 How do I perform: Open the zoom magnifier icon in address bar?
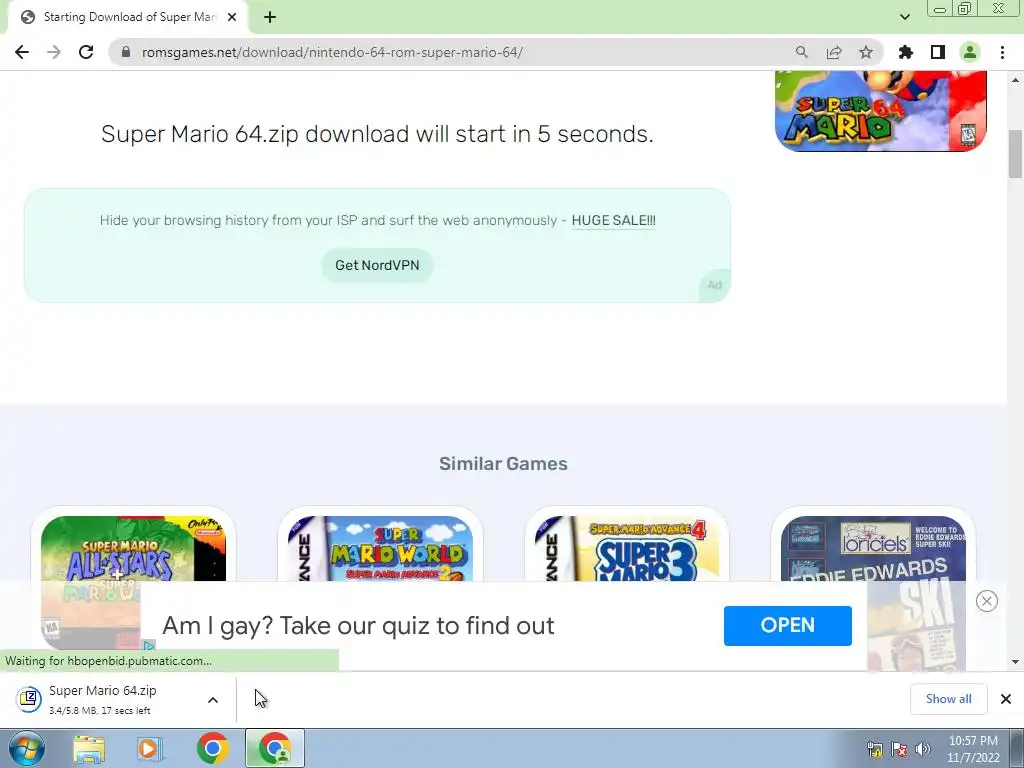pos(801,52)
